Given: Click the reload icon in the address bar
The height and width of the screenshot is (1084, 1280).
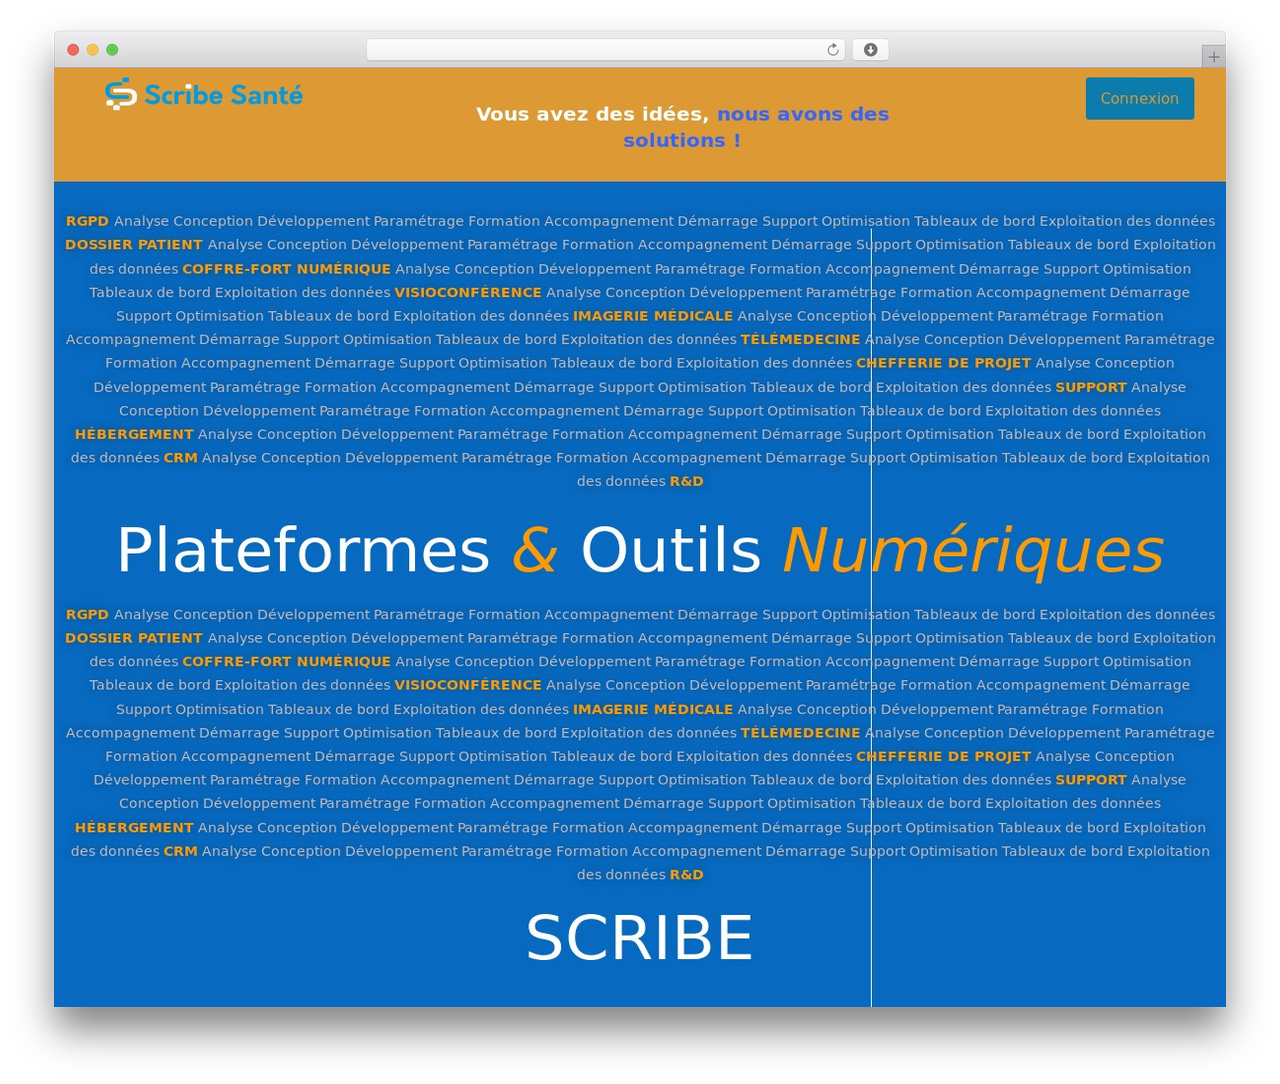Looking at the screenshot, I should 832,50.
